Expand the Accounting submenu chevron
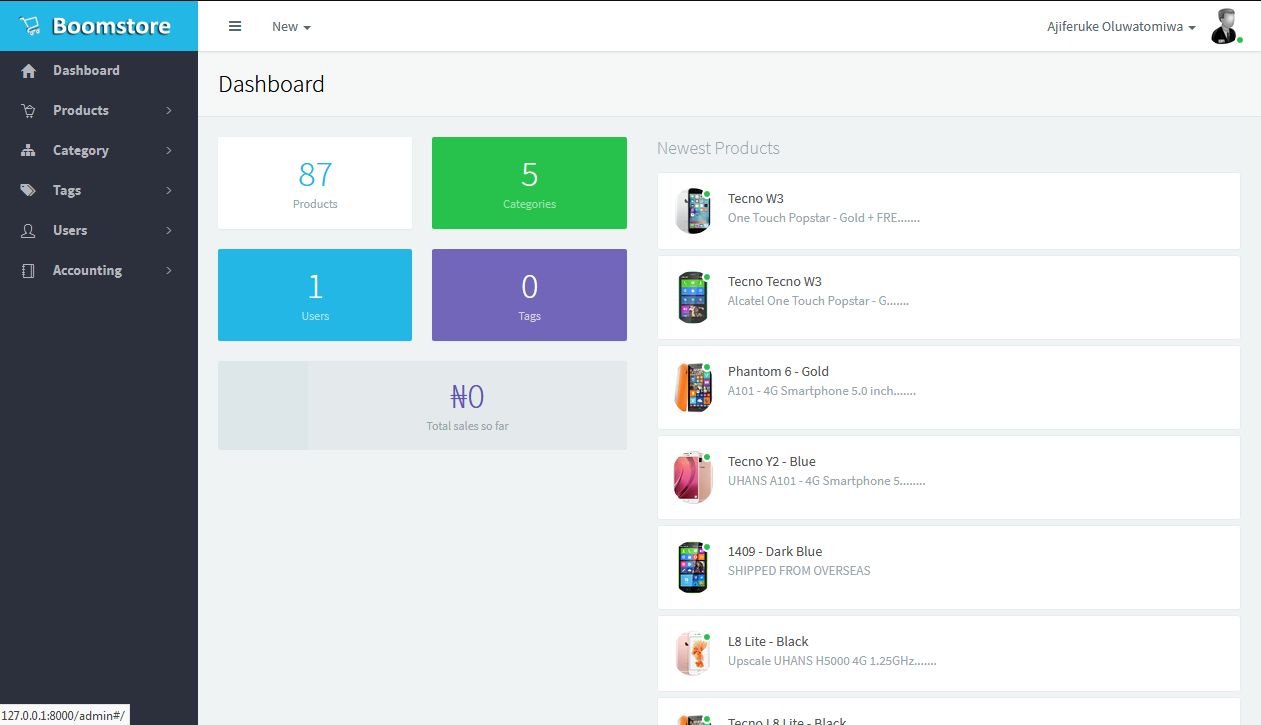The image size is (1261, 725). point(169,271)
